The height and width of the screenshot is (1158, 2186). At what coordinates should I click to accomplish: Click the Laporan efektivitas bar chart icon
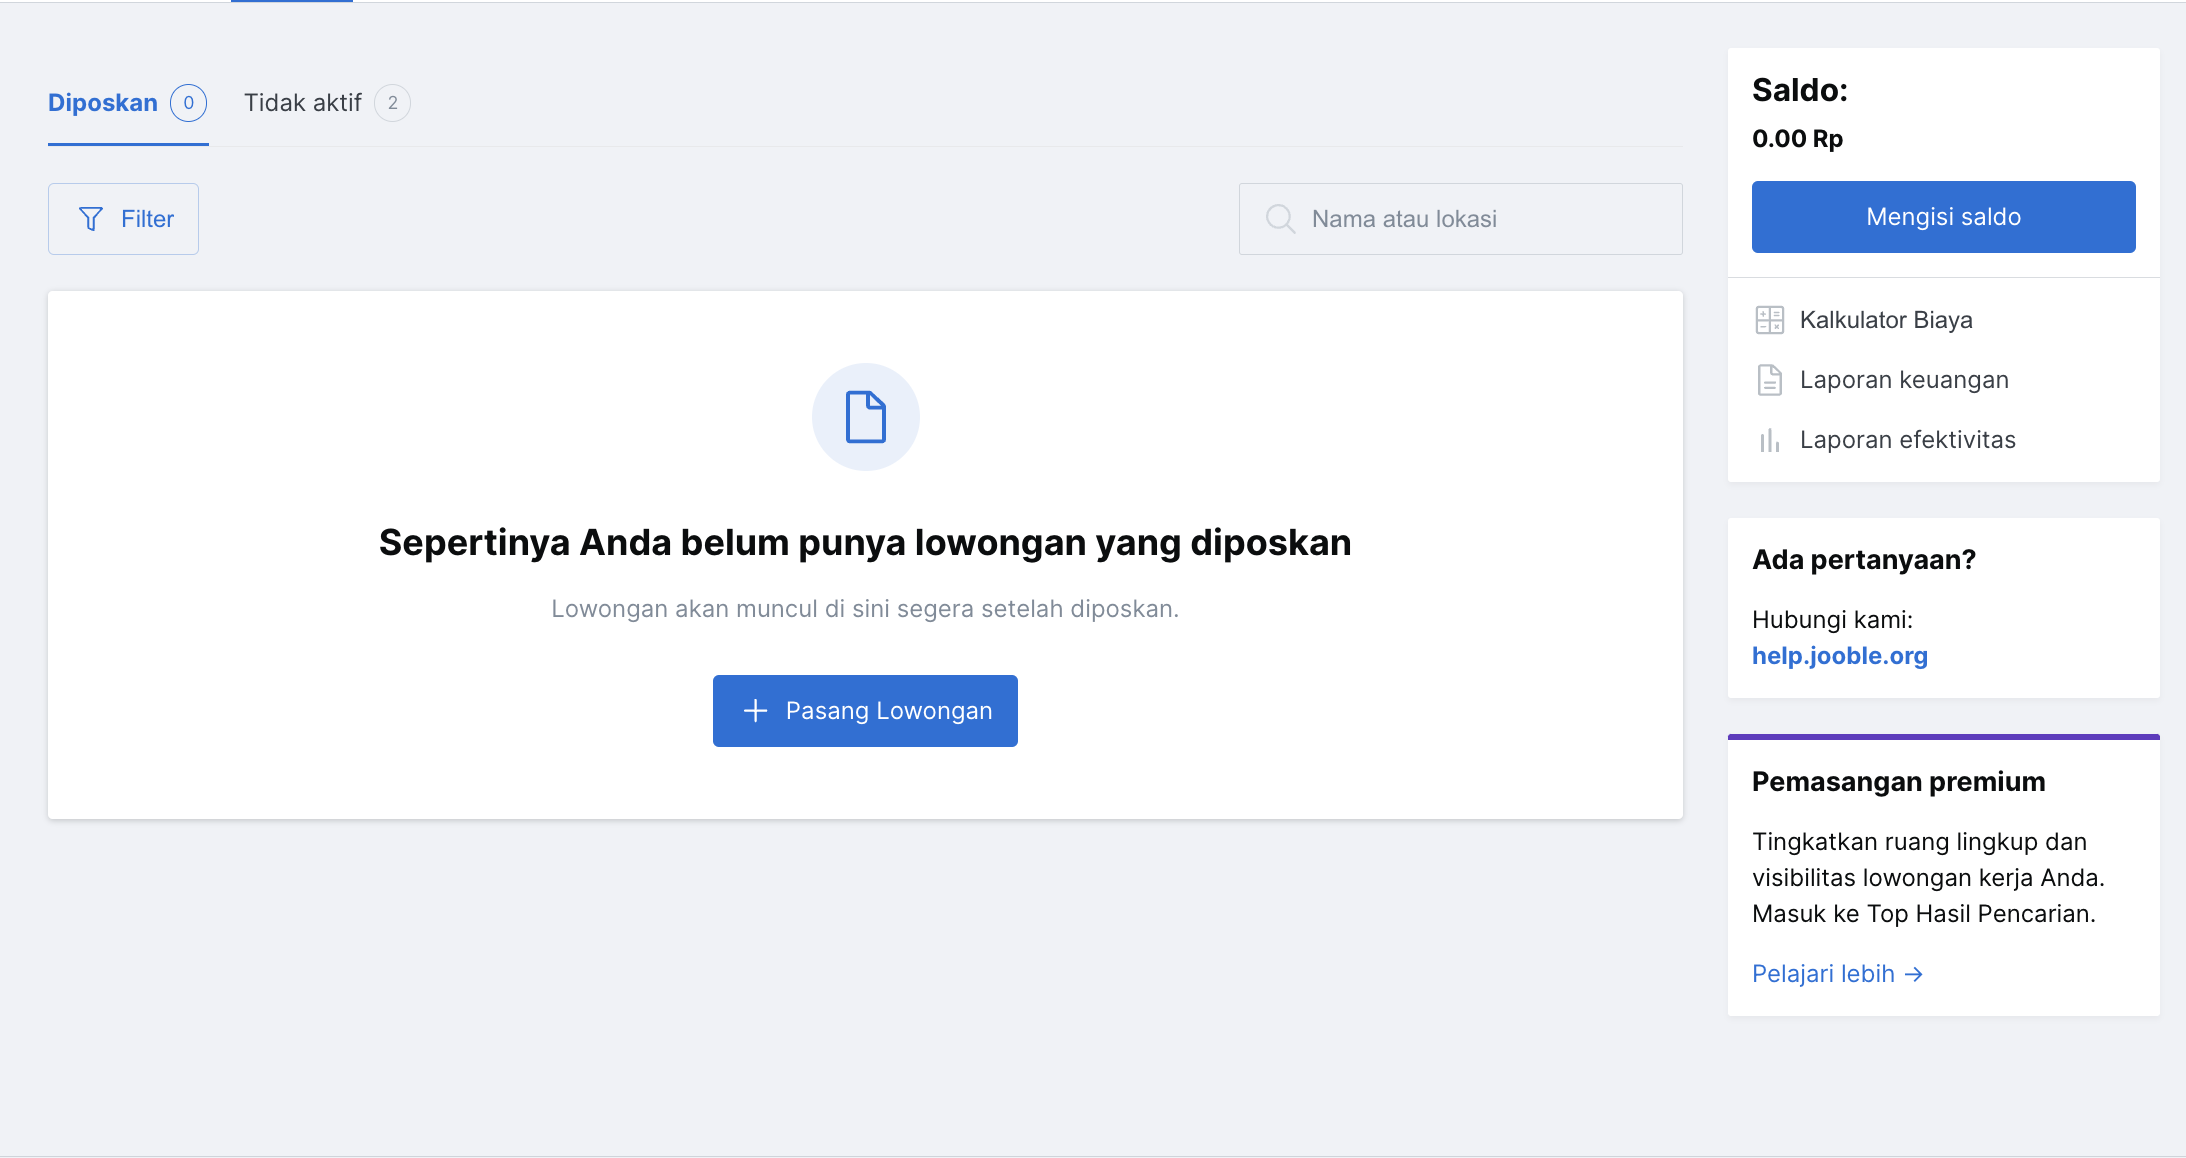pyautogui.click(x=1769, y=440)
